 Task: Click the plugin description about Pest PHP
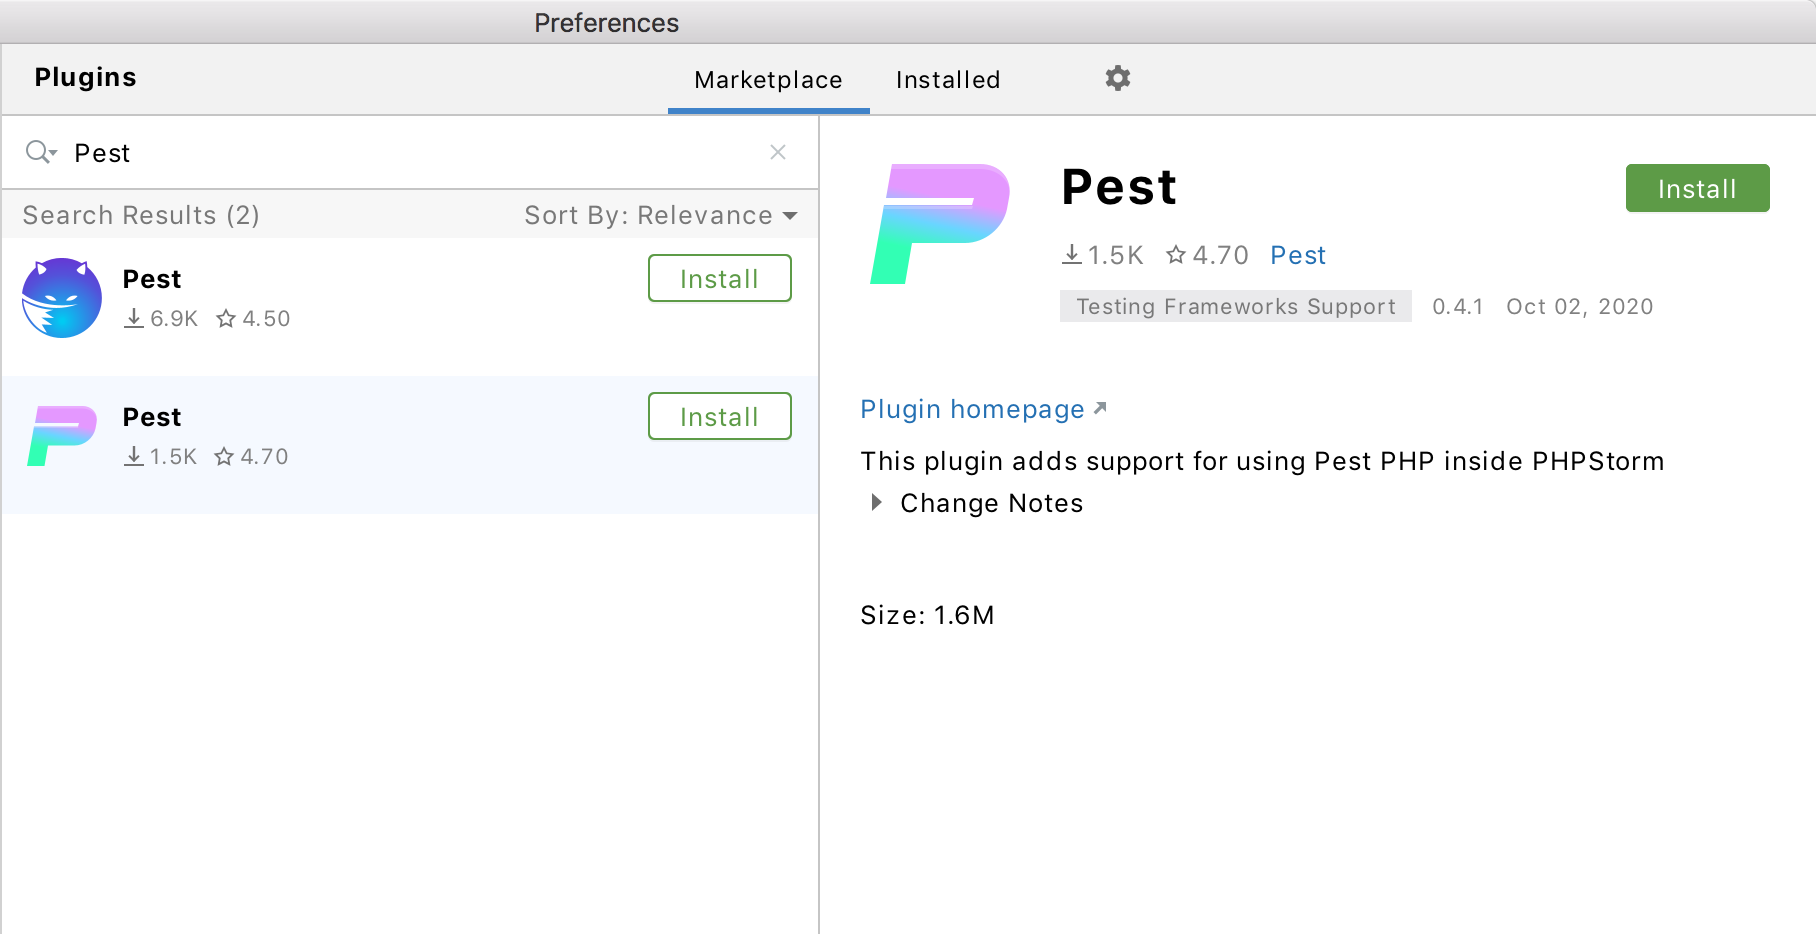click(x=1262, y=461)
